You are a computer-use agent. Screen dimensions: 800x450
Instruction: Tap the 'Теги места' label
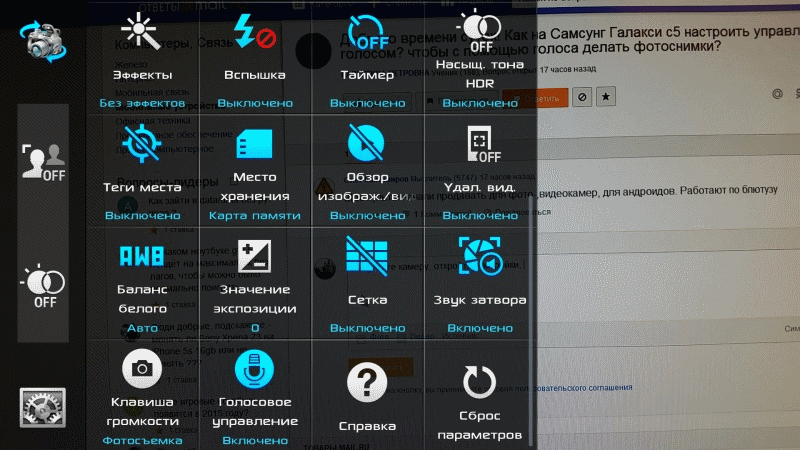[x=142, y=187]
